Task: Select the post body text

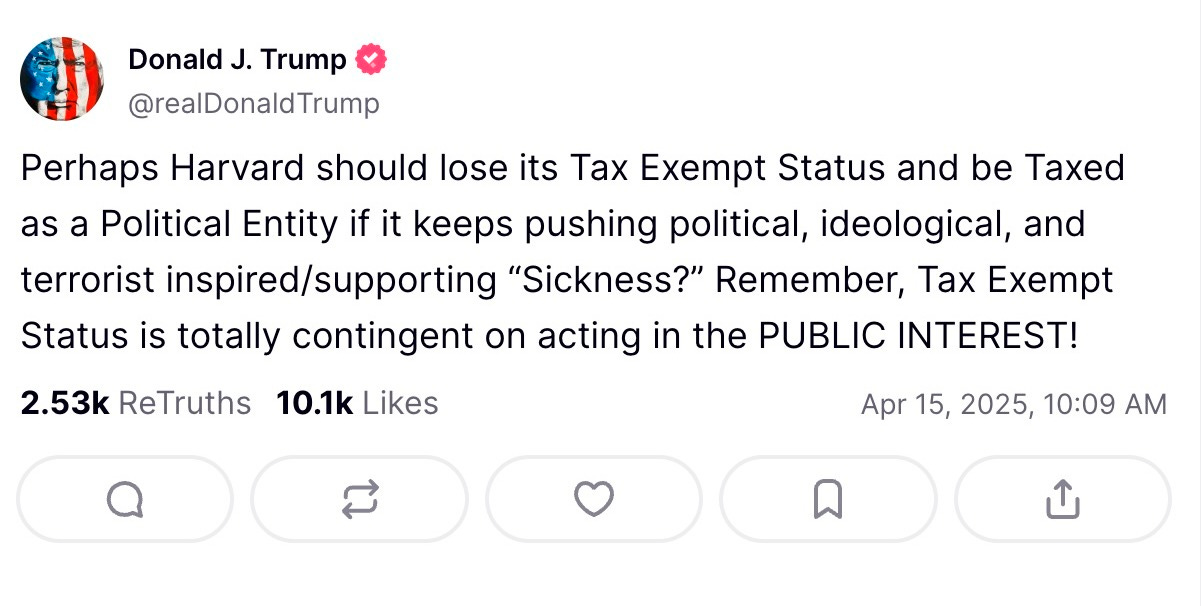Action: 570,250
